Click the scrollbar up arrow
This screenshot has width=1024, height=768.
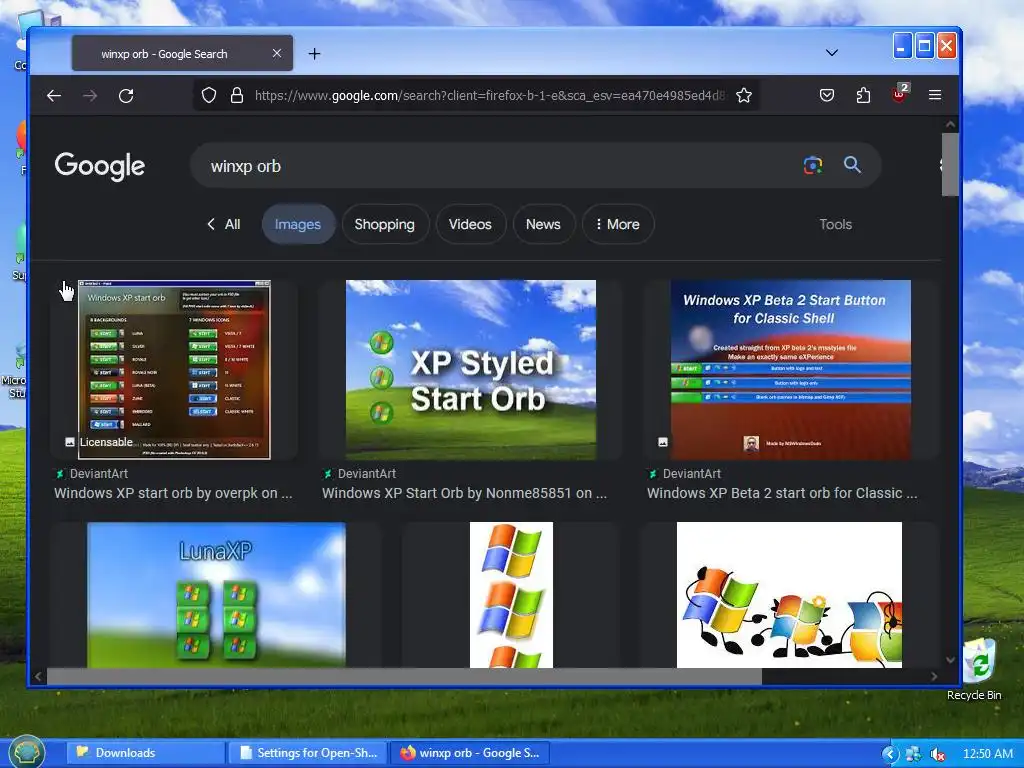950,124
